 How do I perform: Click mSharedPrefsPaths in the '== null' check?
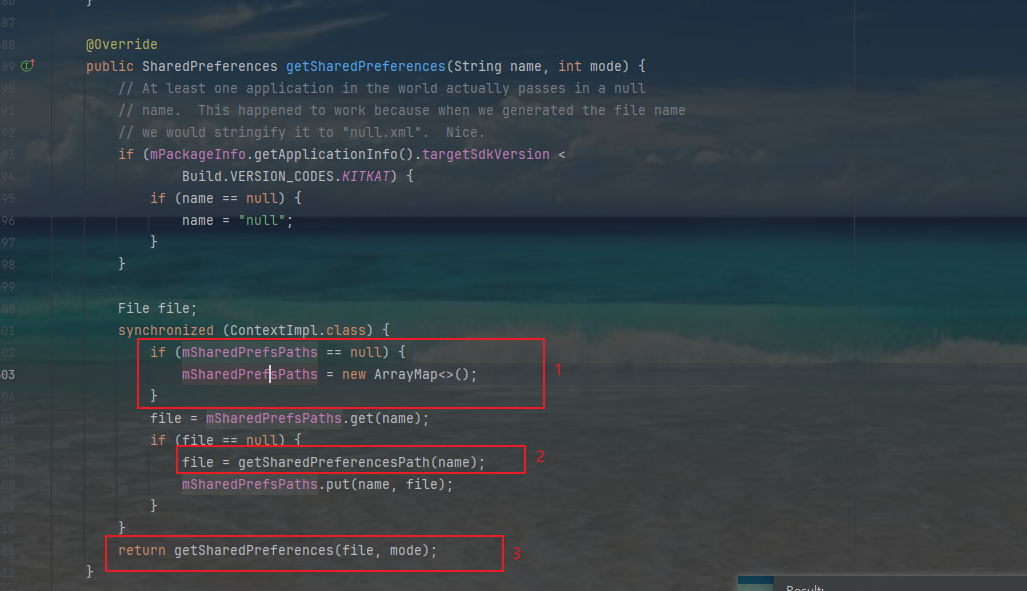pyautogui.click(x=250, y=352)
